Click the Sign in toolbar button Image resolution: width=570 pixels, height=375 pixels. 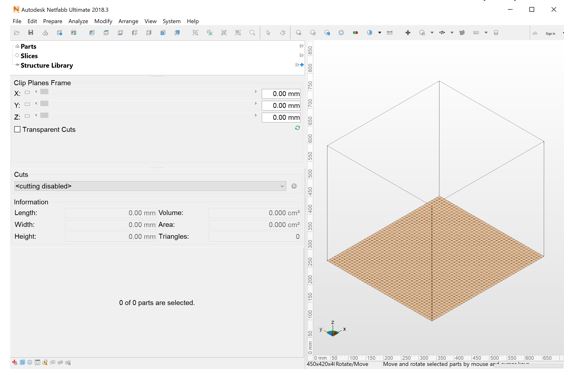pyautogui.click(x=550, y=33)
